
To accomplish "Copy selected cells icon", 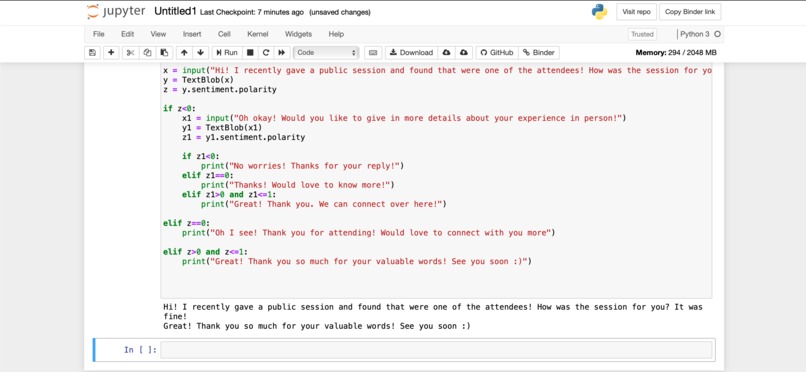I will coord(147,52).
